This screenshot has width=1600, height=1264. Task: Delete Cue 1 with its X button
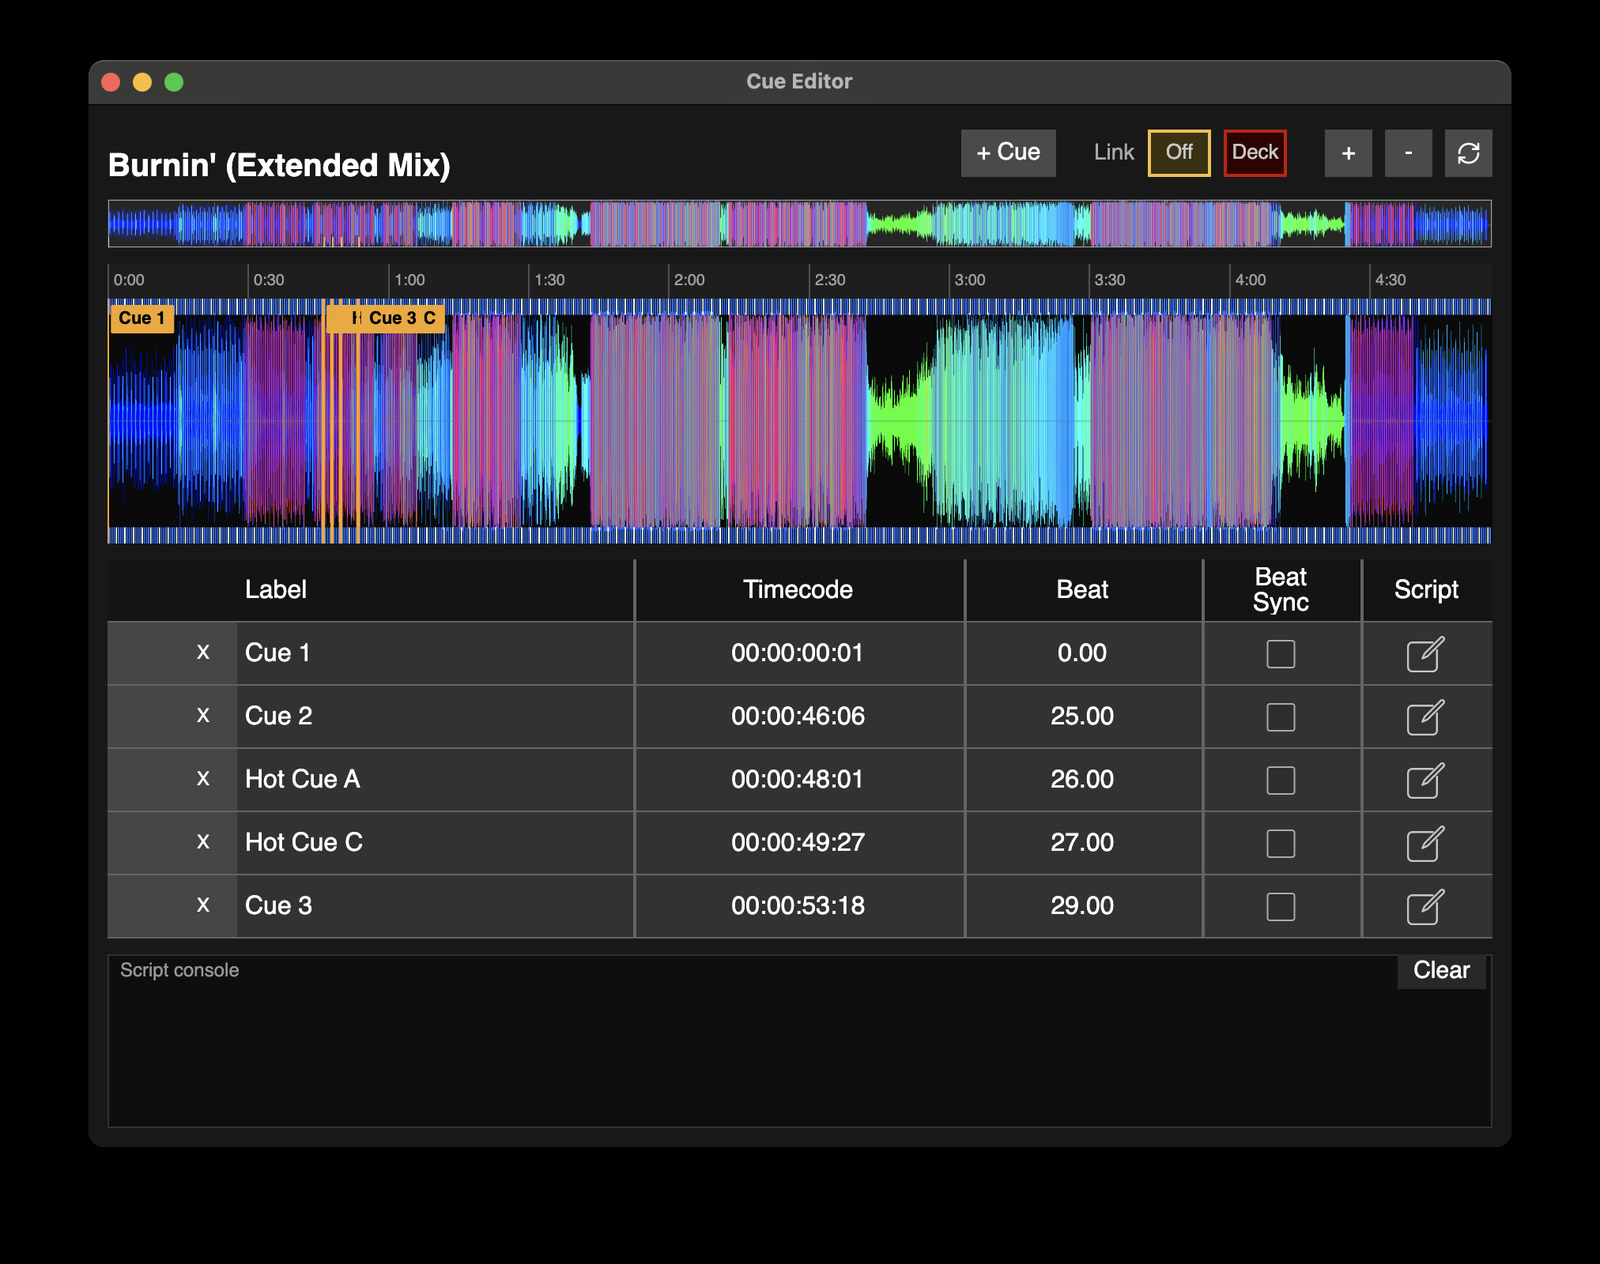point(203,653)
